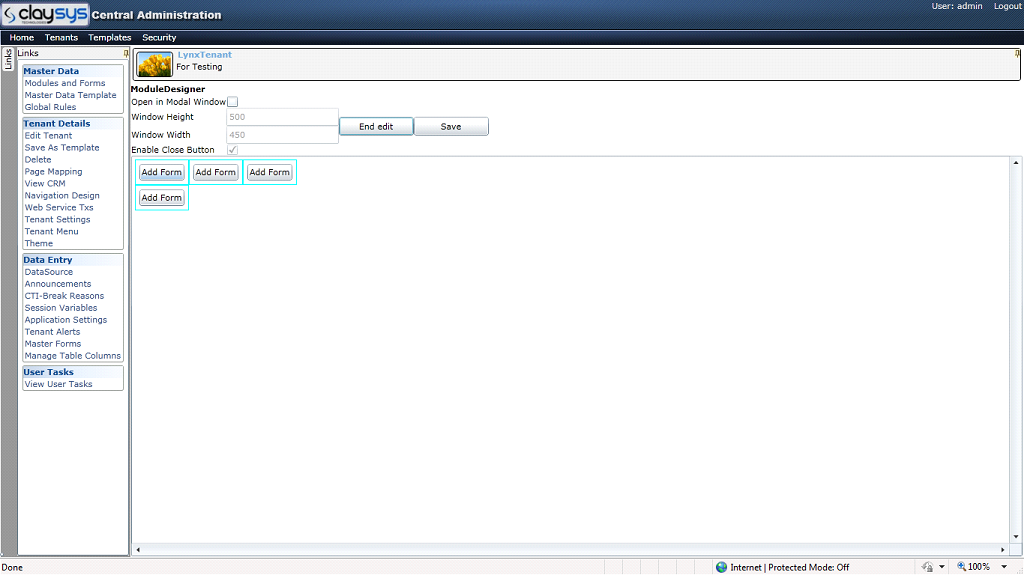Click the third Add Form button in top row
Image resolution: width=1024 pixels, height=575 pixels.
270,172
